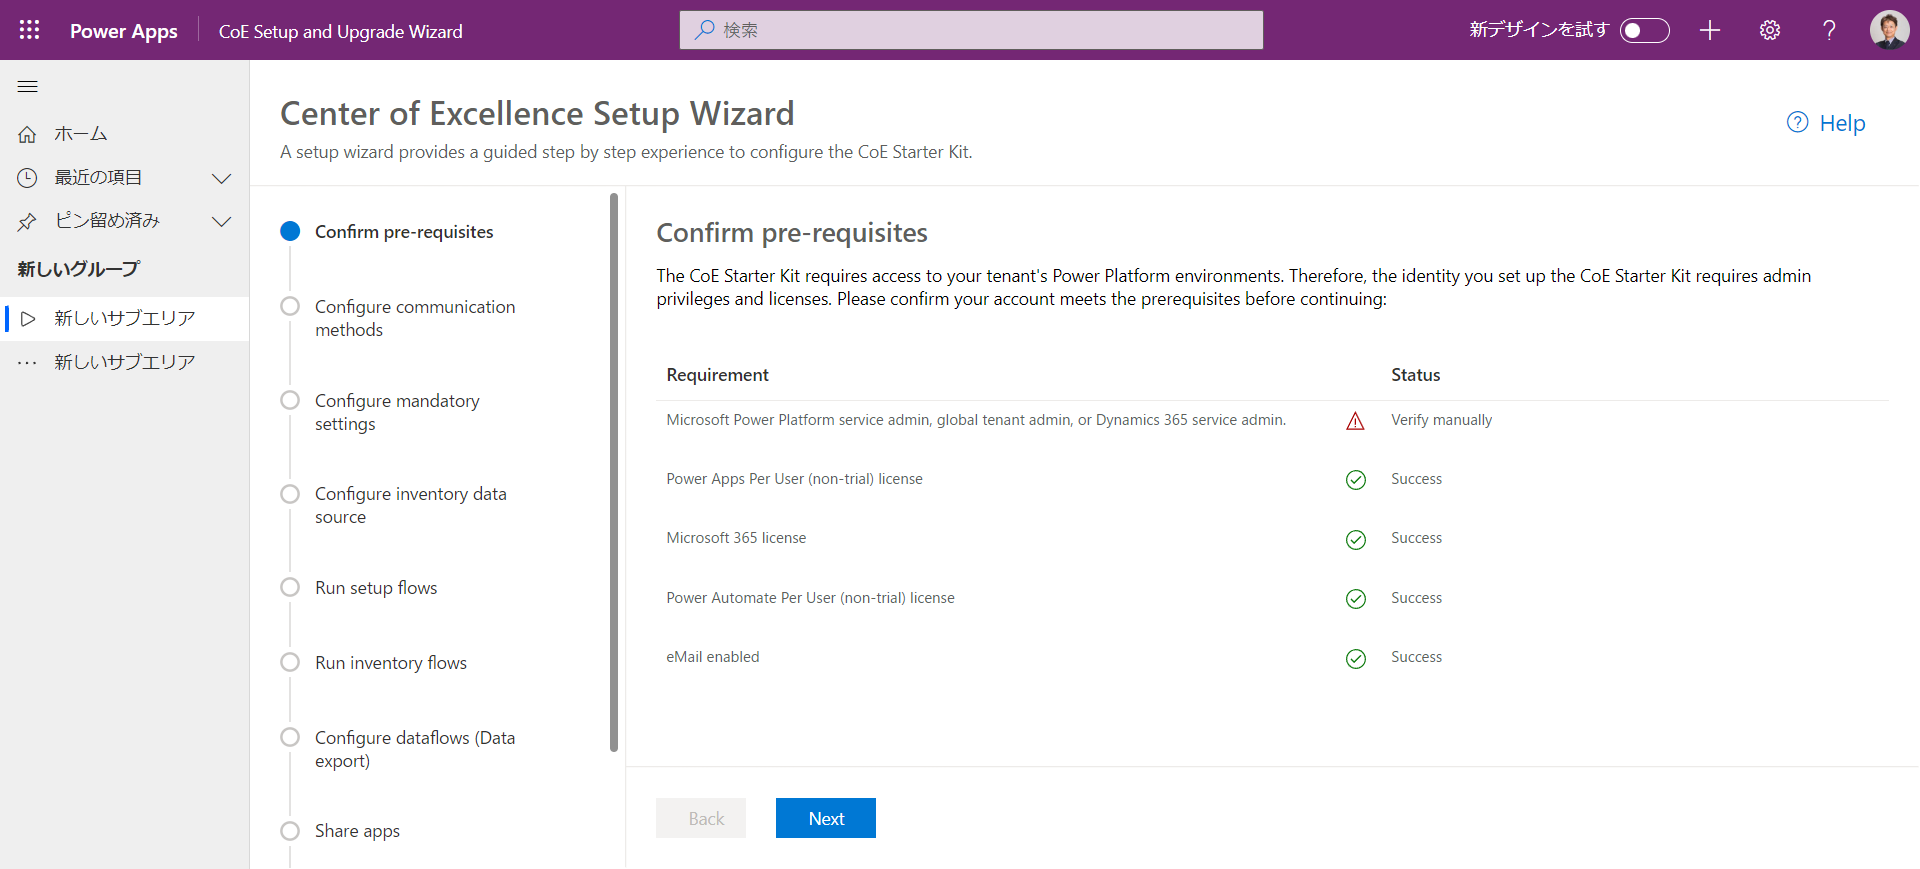
Task: Click Microsoft 365 license success checkmark
Action: point(1355,540)
